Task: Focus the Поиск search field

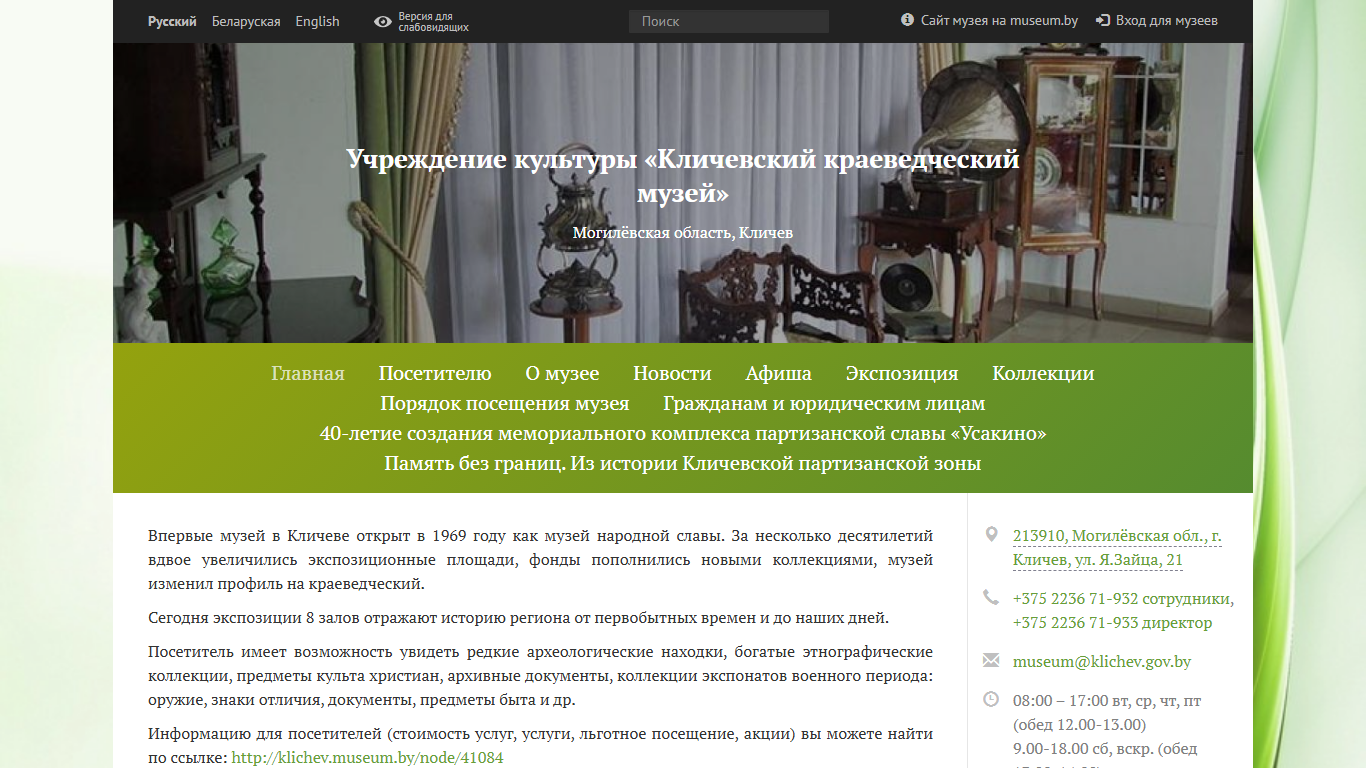Action: [x=729, y=21]
